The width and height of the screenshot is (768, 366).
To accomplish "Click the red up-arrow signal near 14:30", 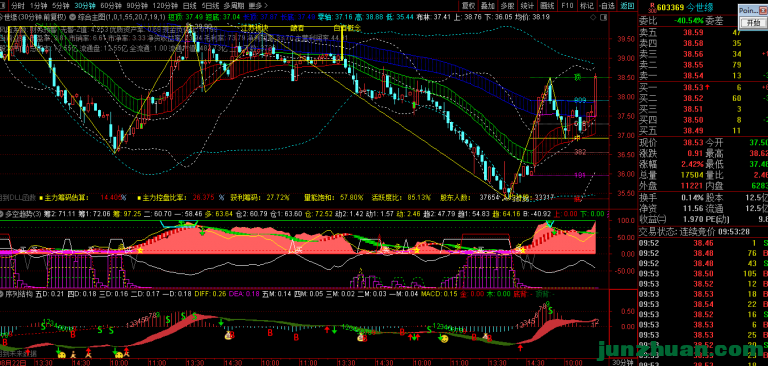I will click(520, 347).
